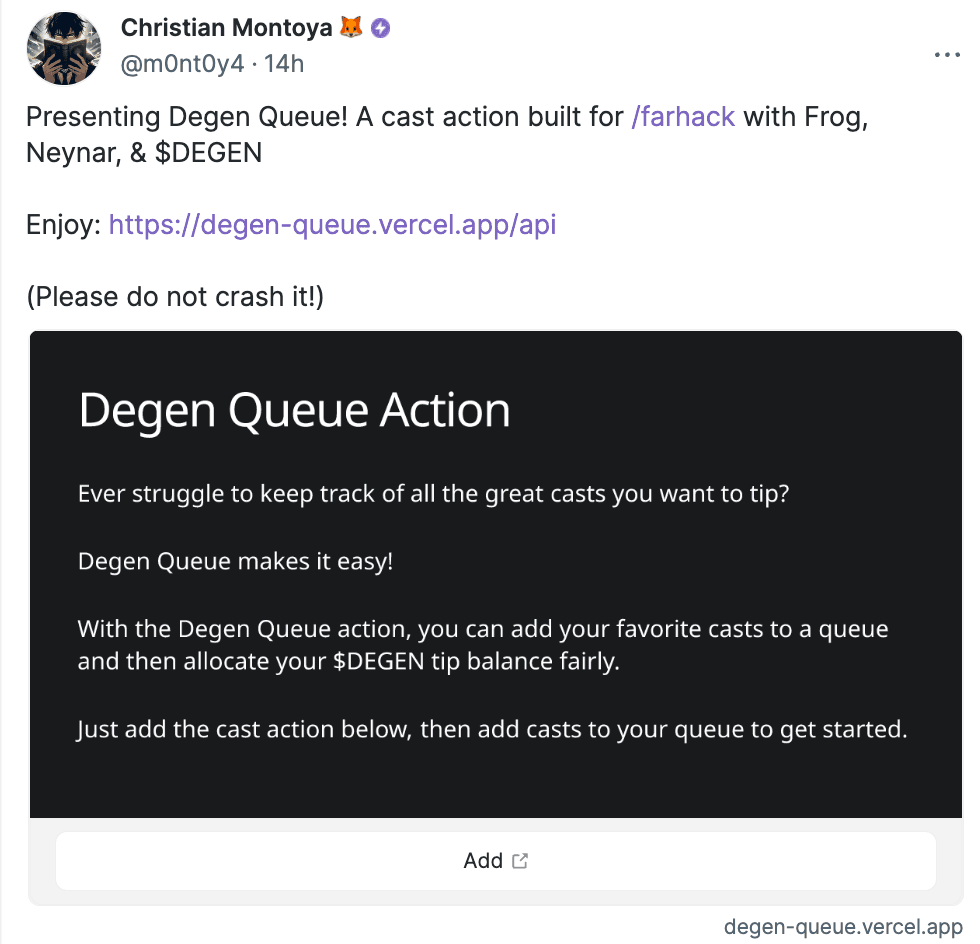Click the 14h timestamp
The image size is (980, 944).
tap(284, 64)
